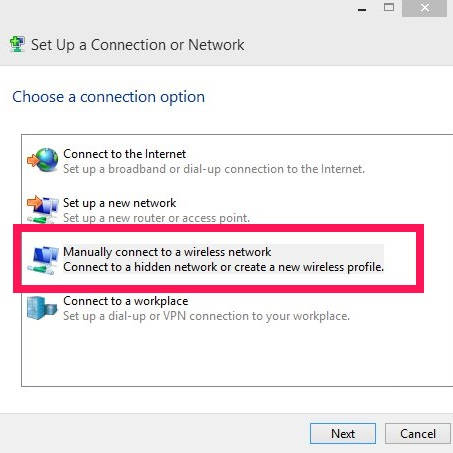Maximize the connection setup window
Image resolution: width=453 pixels, height=453 pixels.
click(x=389, y=8)
